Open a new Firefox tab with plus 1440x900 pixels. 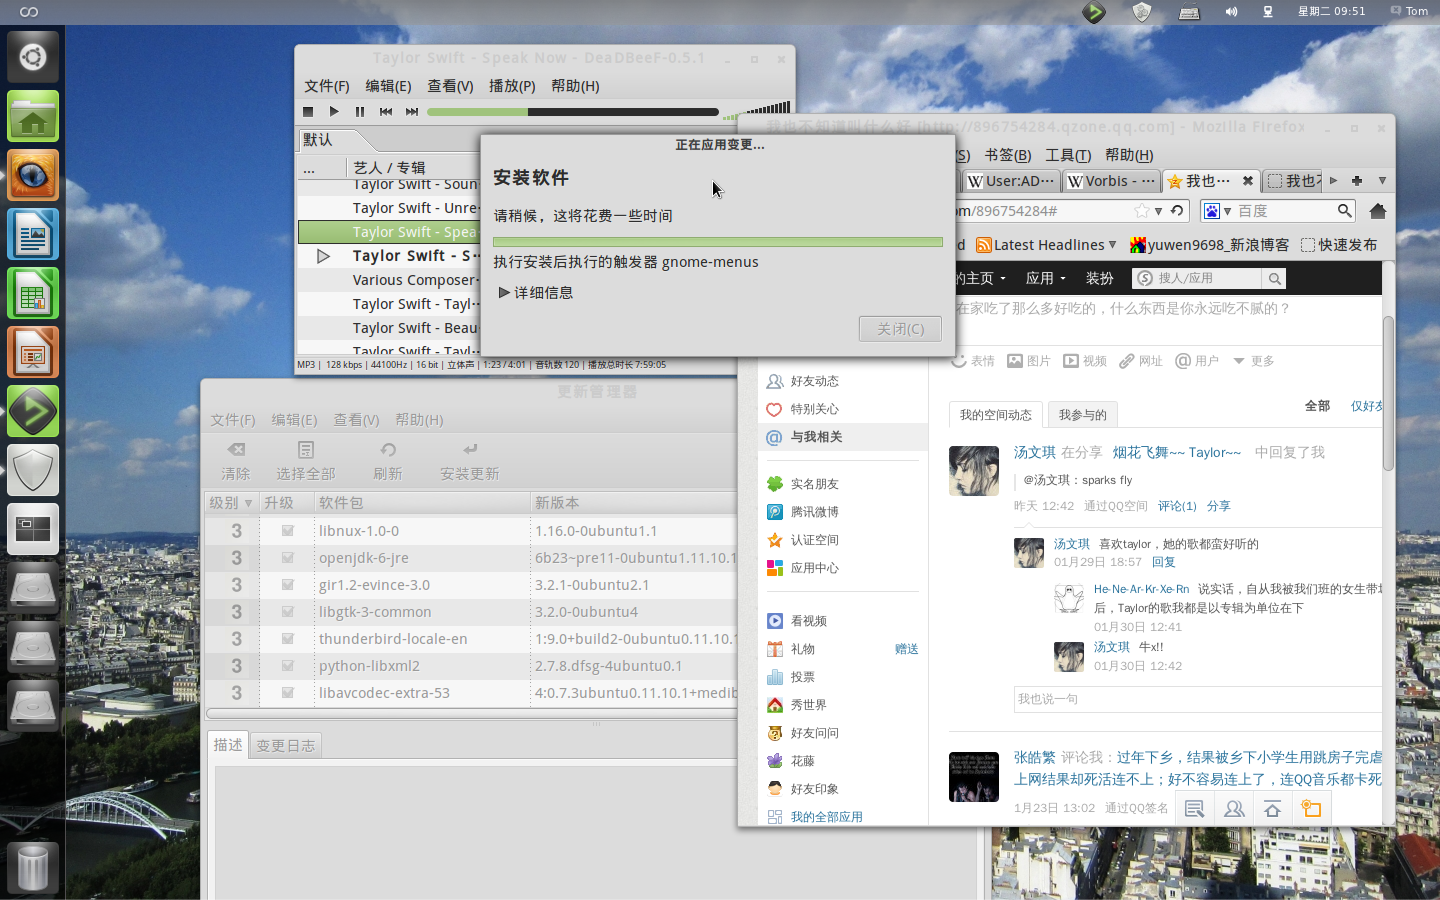[1357, 181]
